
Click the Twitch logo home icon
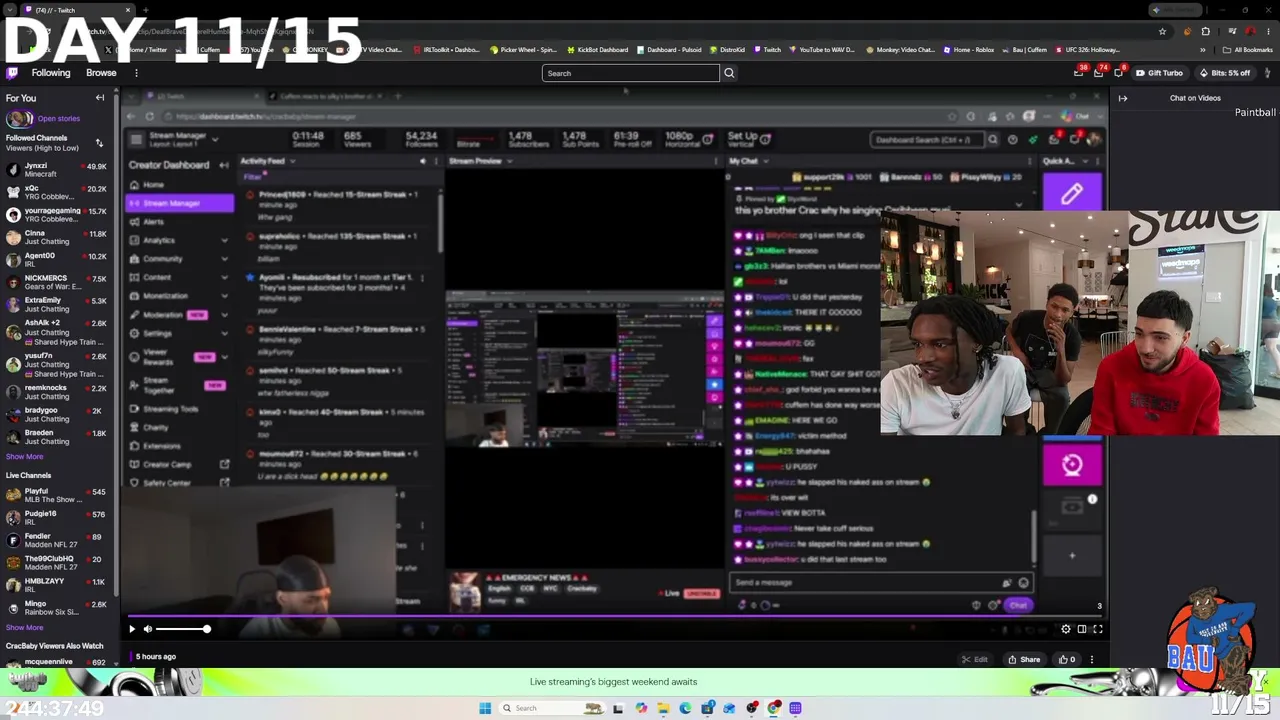12,73
